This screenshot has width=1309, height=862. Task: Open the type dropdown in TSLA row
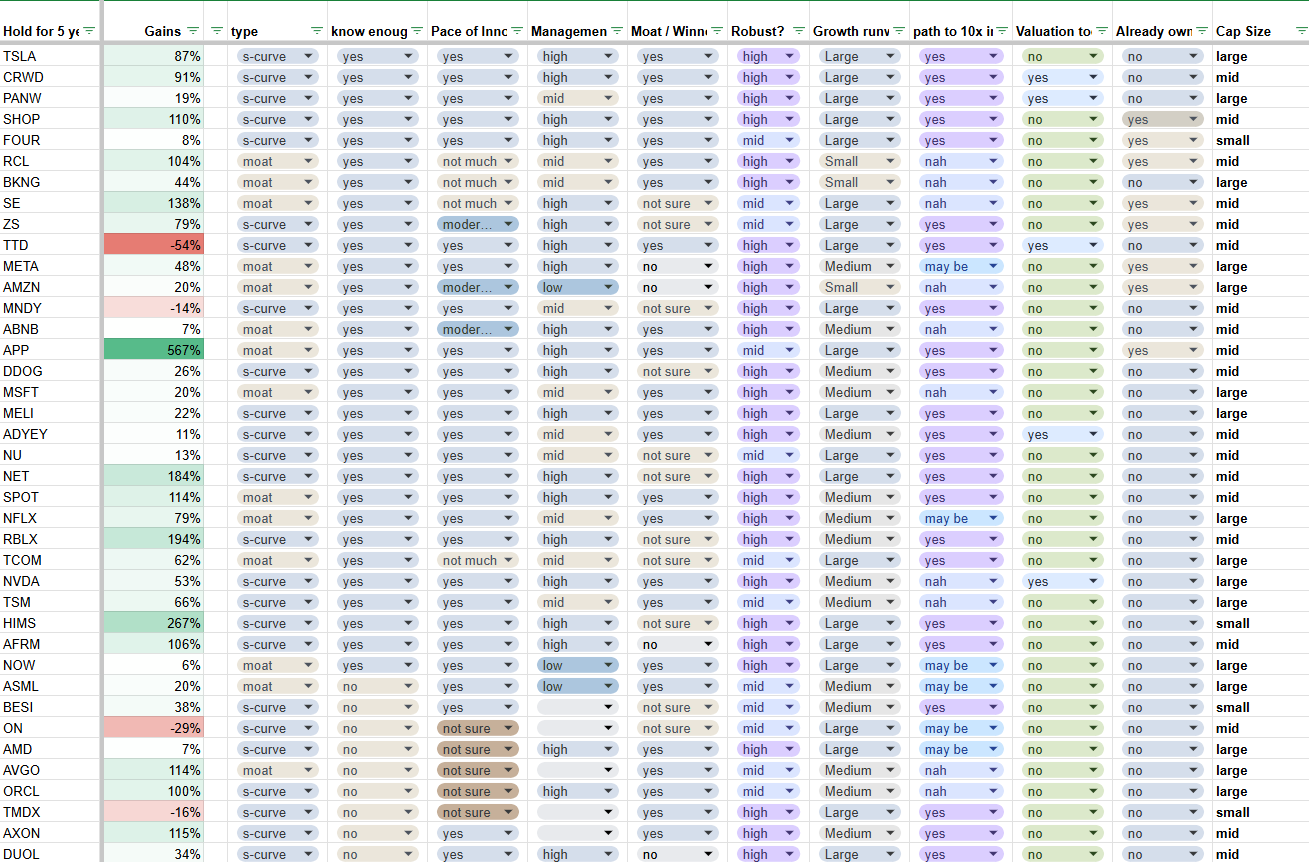[278, 56]
